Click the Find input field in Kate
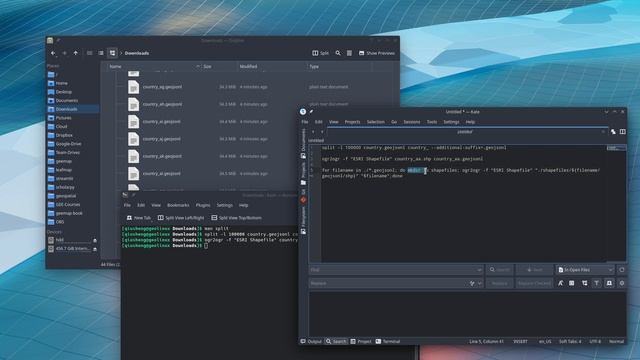This screenshot has height=360, width=640. point(396,270)
